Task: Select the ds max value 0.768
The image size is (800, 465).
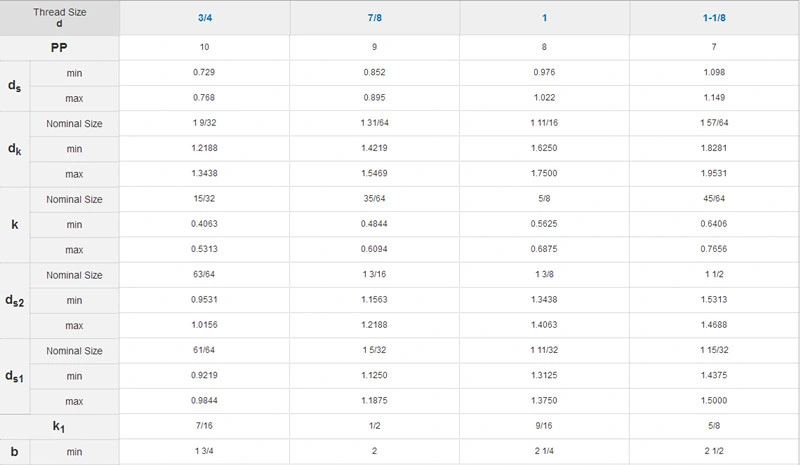Action: [204, 97]
